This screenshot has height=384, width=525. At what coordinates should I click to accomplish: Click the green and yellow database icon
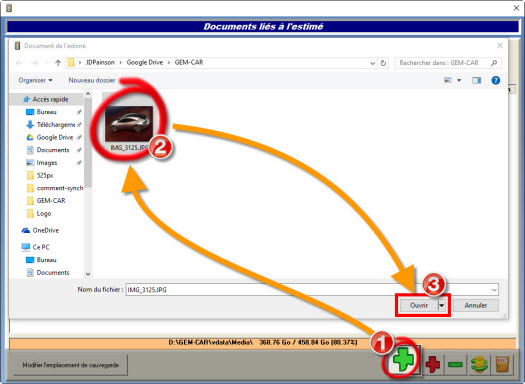pos(479,364)
